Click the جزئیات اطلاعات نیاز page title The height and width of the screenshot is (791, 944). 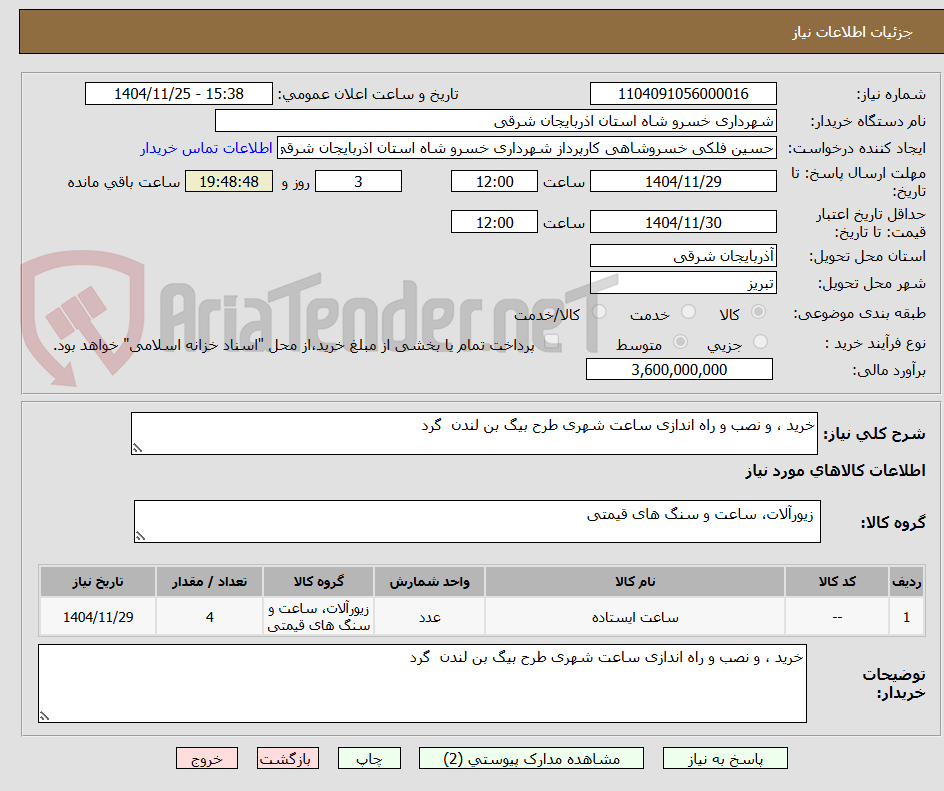pos(852,33)
